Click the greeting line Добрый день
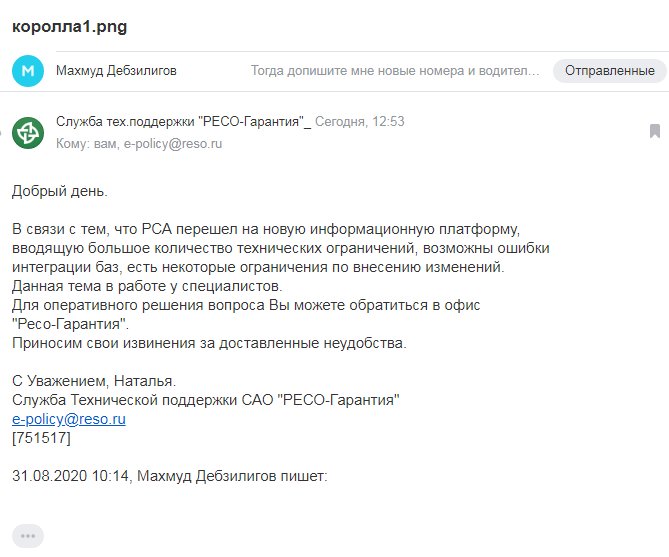Screen dimensions: 669x557 (60, 191)
